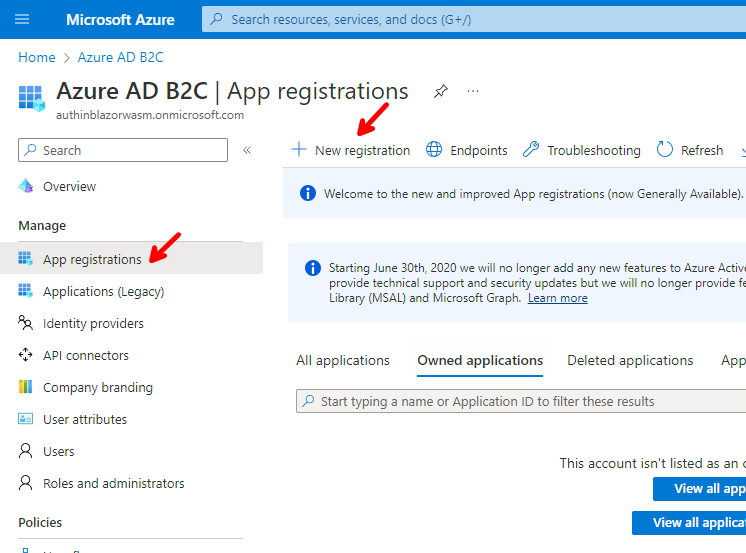Click the application filter text box
Viewport: 746px width, 553px height.
pyautogui.click(x=521, y=402)
